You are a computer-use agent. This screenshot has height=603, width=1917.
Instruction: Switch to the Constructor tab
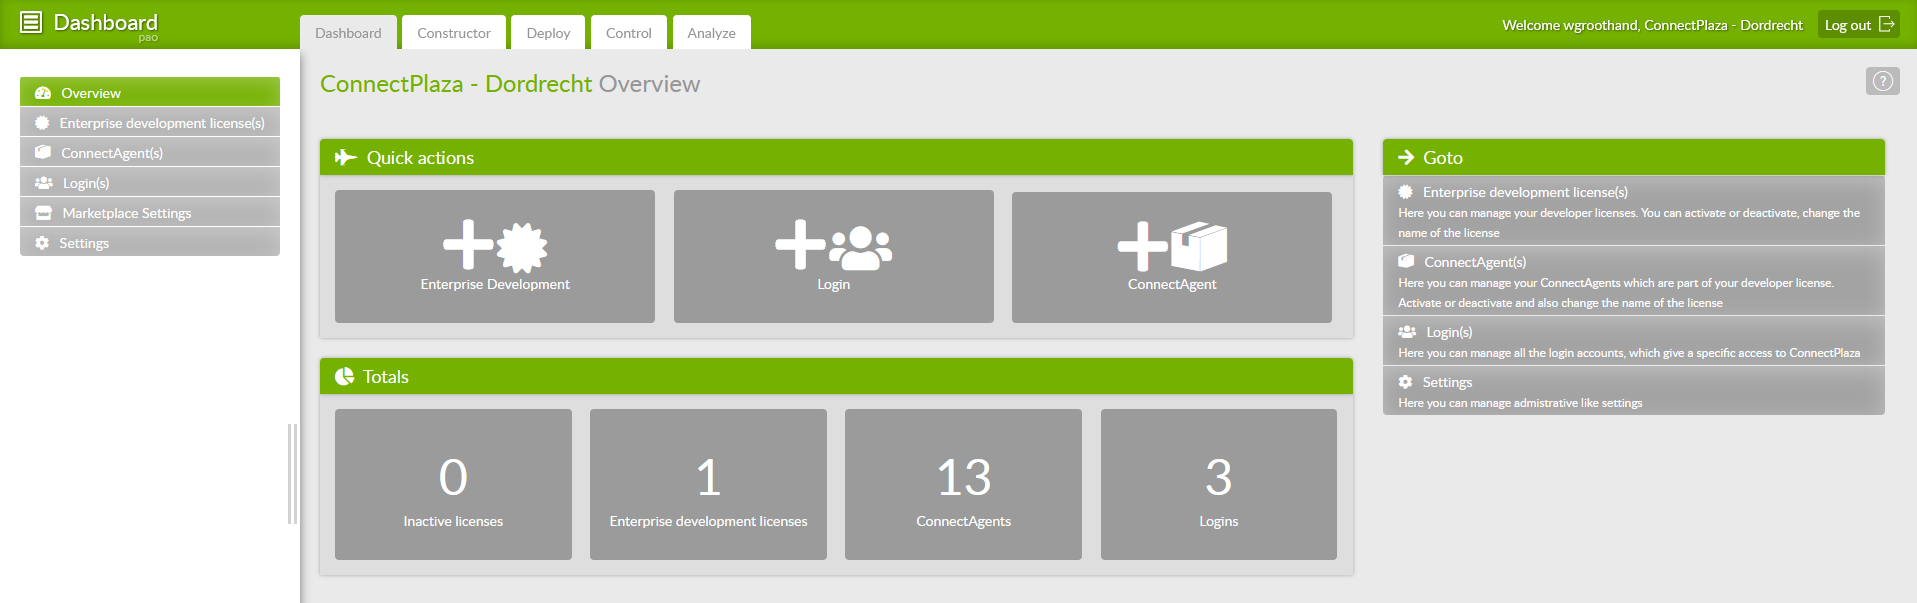(453, 33)
